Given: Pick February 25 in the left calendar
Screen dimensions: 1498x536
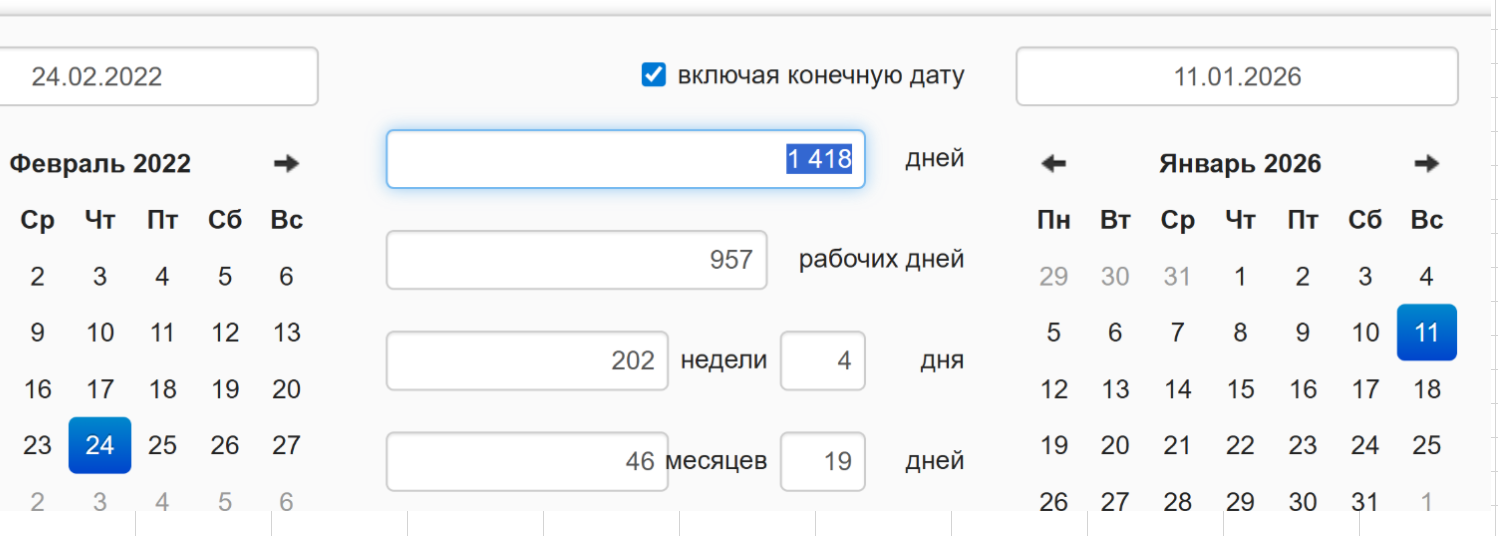Looking at the screenshot, I should (x=162, y=445).
